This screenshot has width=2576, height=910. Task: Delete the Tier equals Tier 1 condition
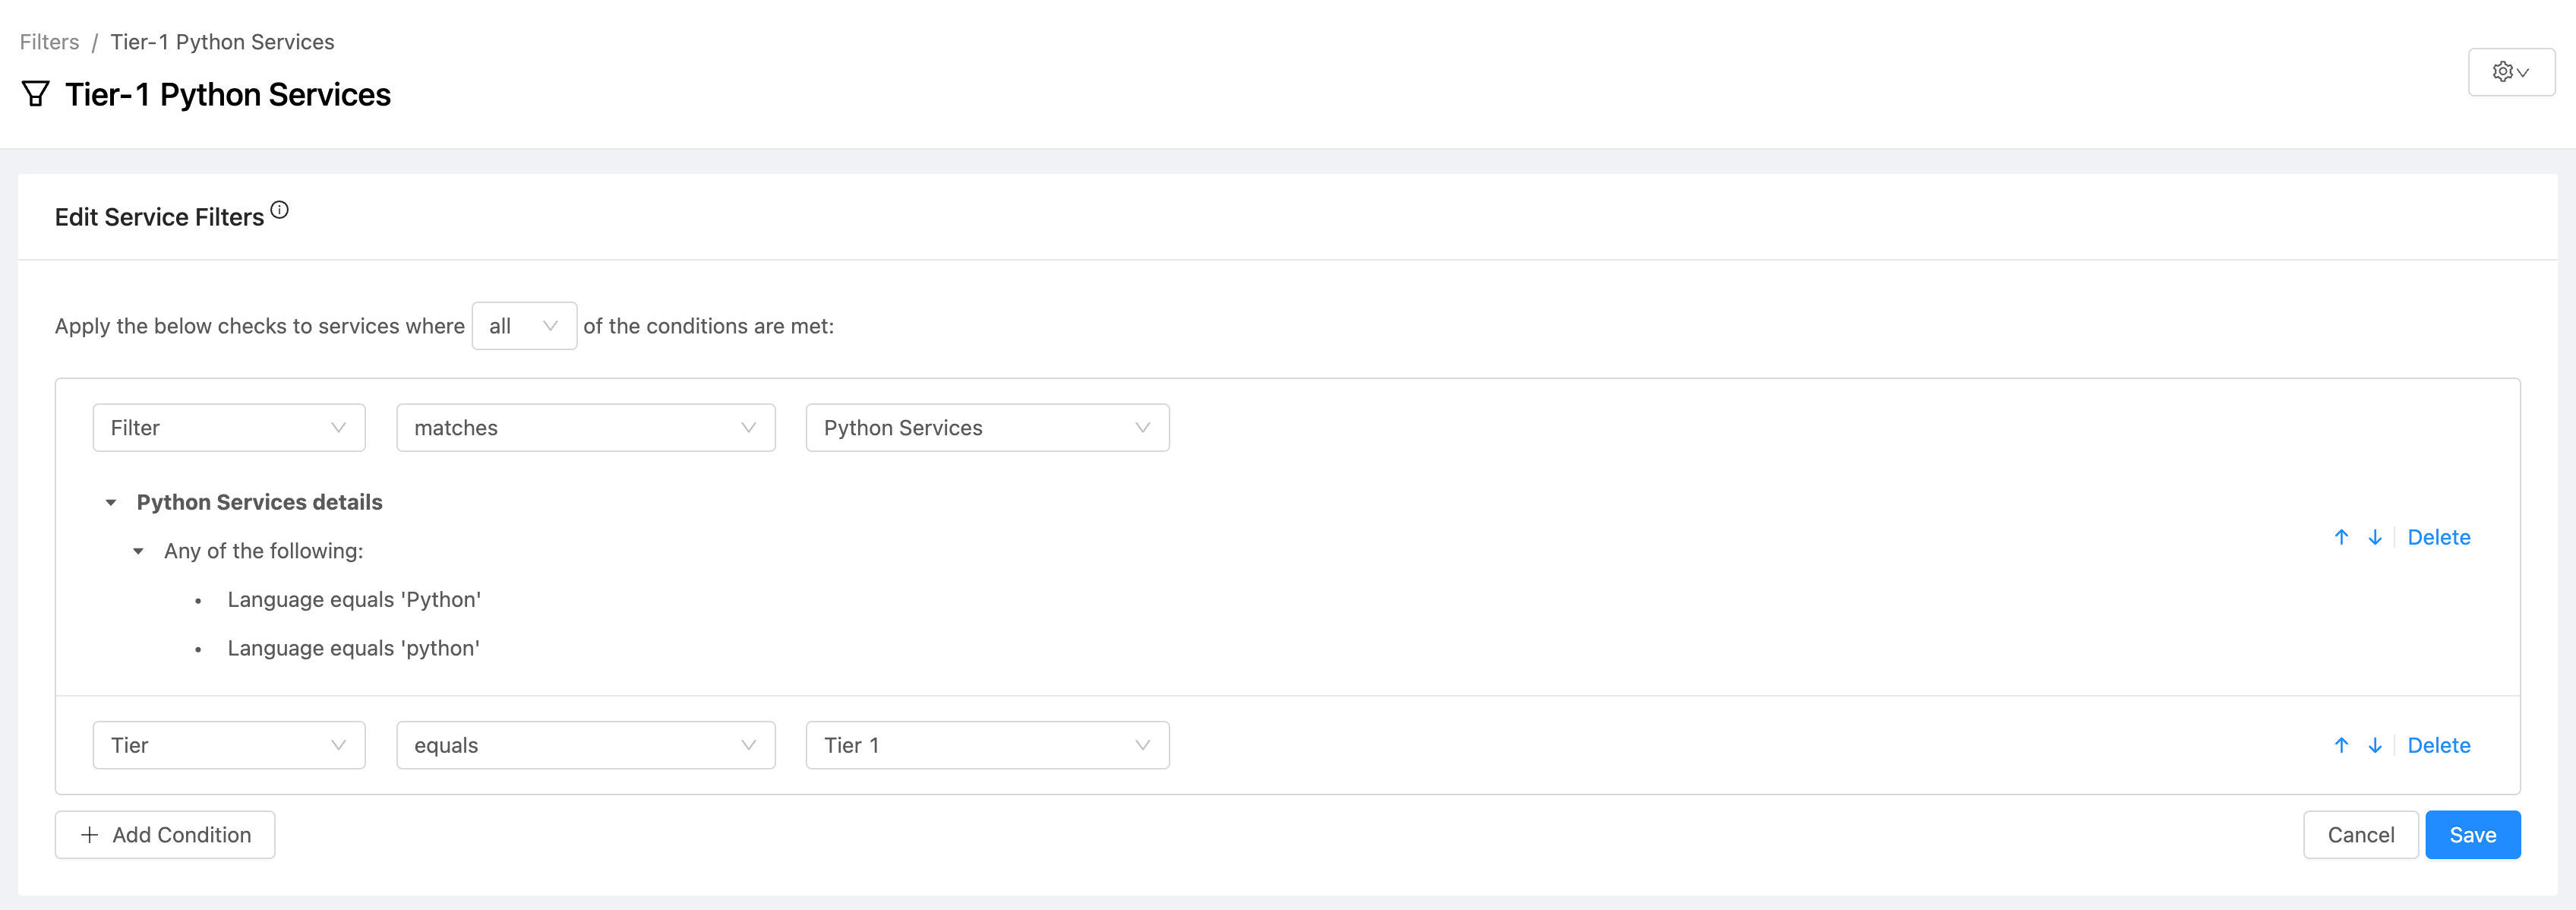(x=2438, y=745)
